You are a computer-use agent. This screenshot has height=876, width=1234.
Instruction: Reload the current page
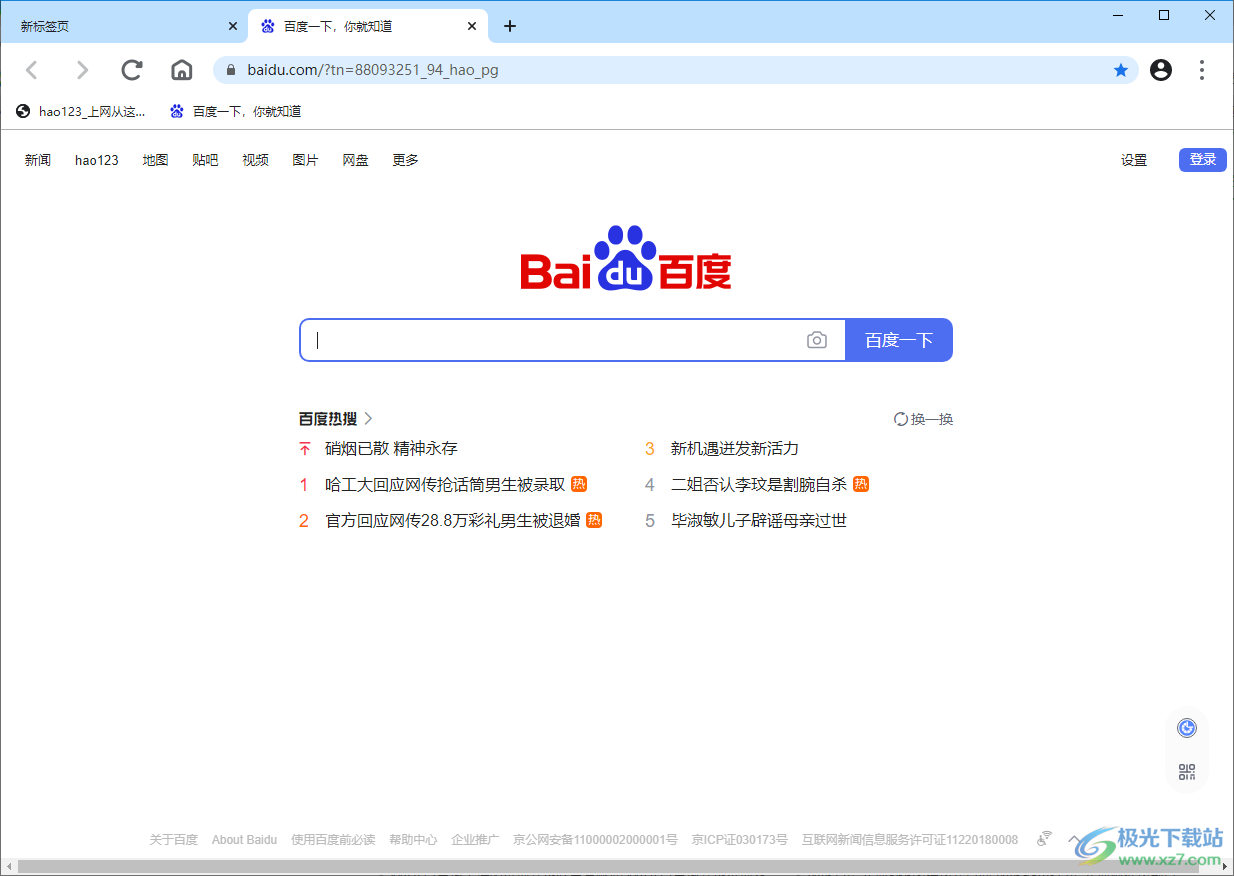coord(131,70)
